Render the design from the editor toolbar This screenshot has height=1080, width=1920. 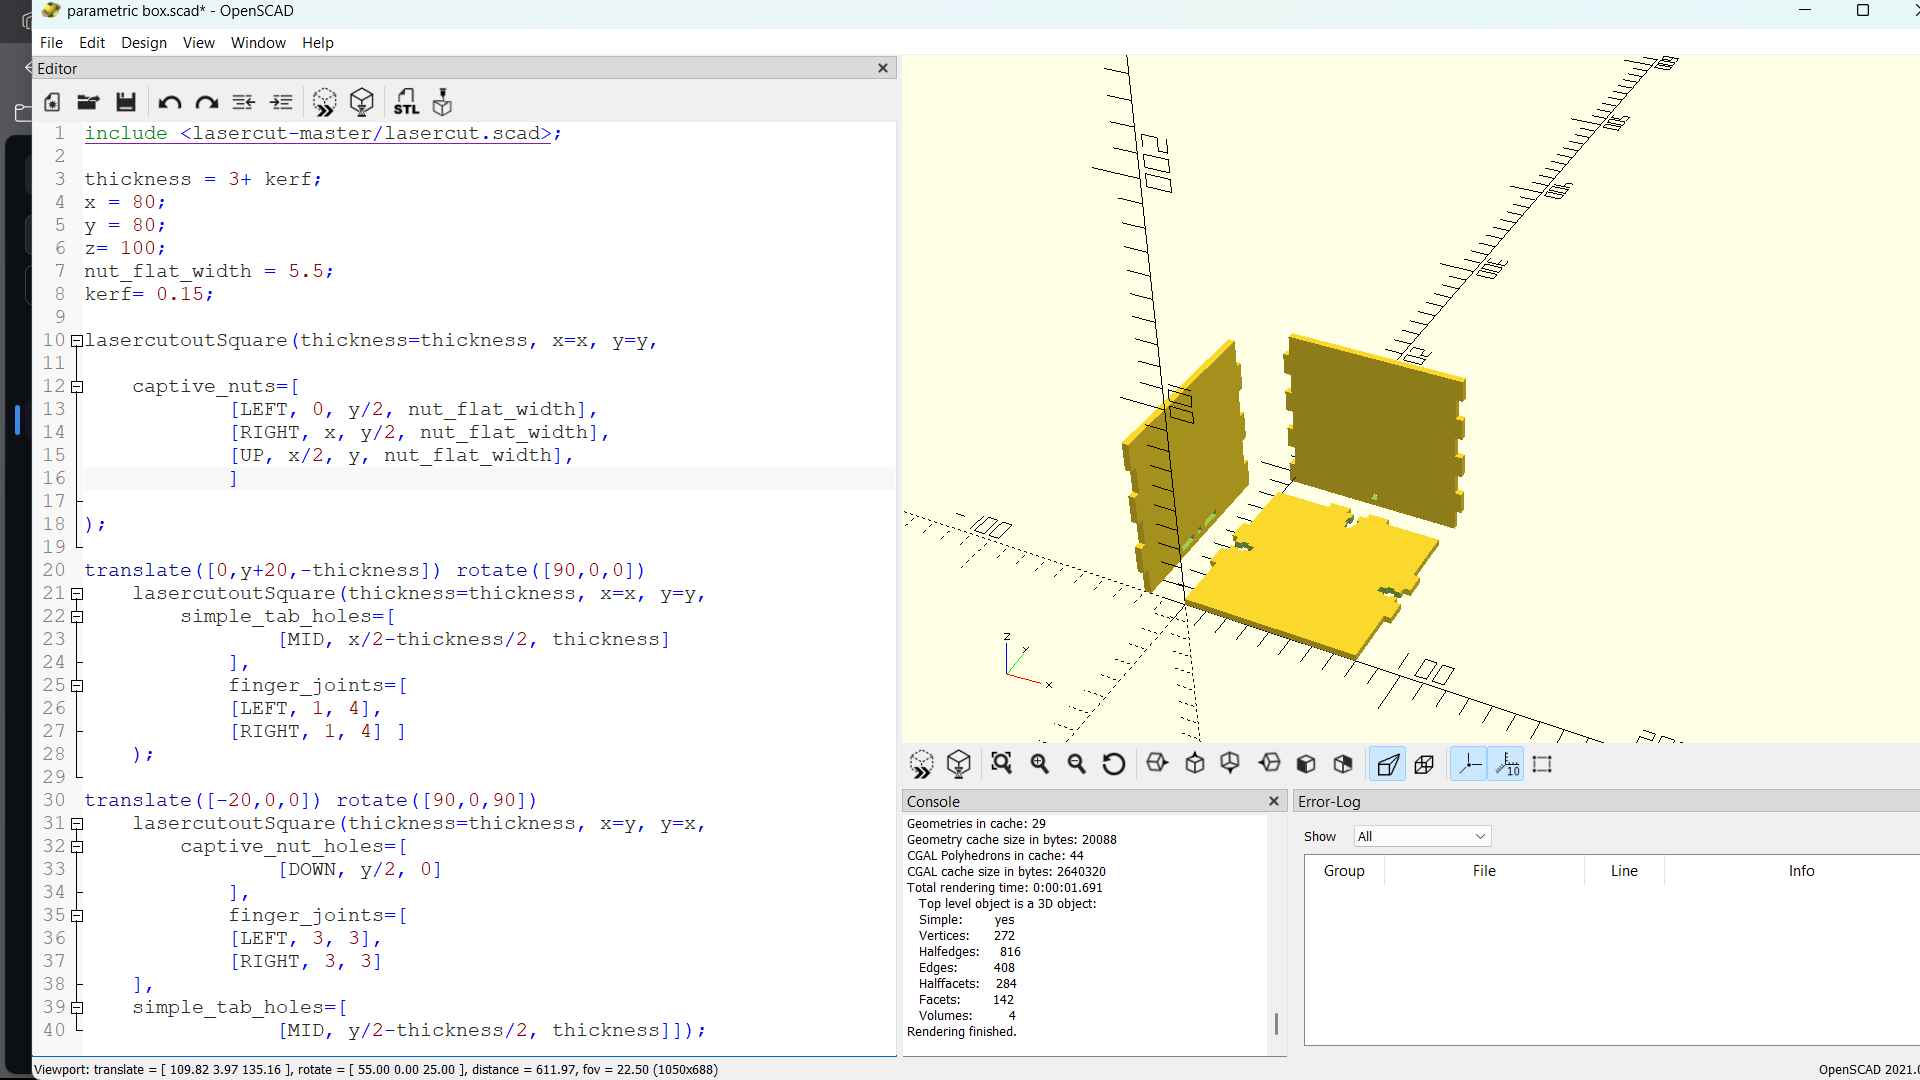362,102
